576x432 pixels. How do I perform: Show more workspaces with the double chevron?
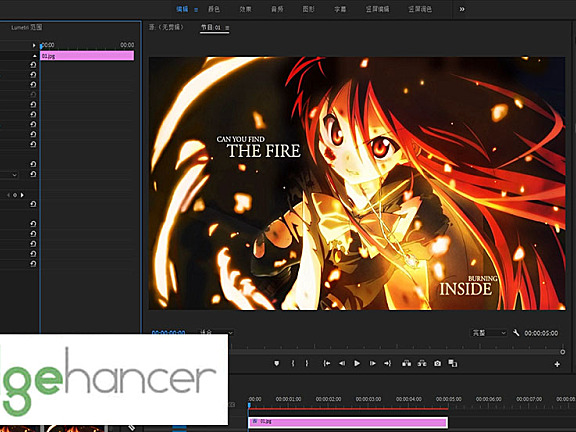[x=462, y=9]
